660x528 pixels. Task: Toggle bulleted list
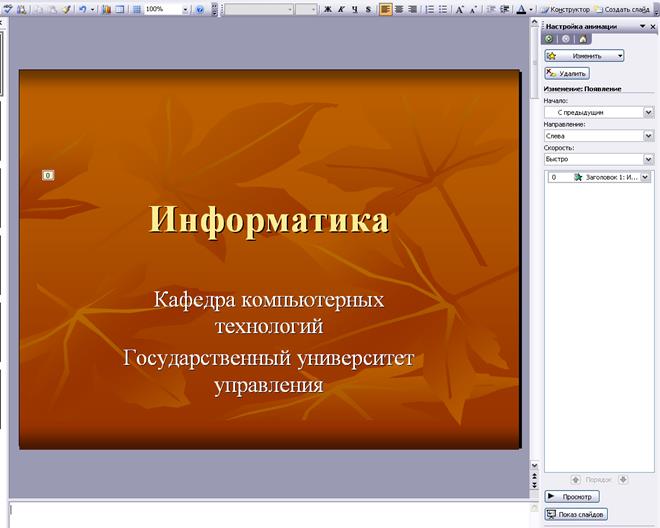pos(443,9)
